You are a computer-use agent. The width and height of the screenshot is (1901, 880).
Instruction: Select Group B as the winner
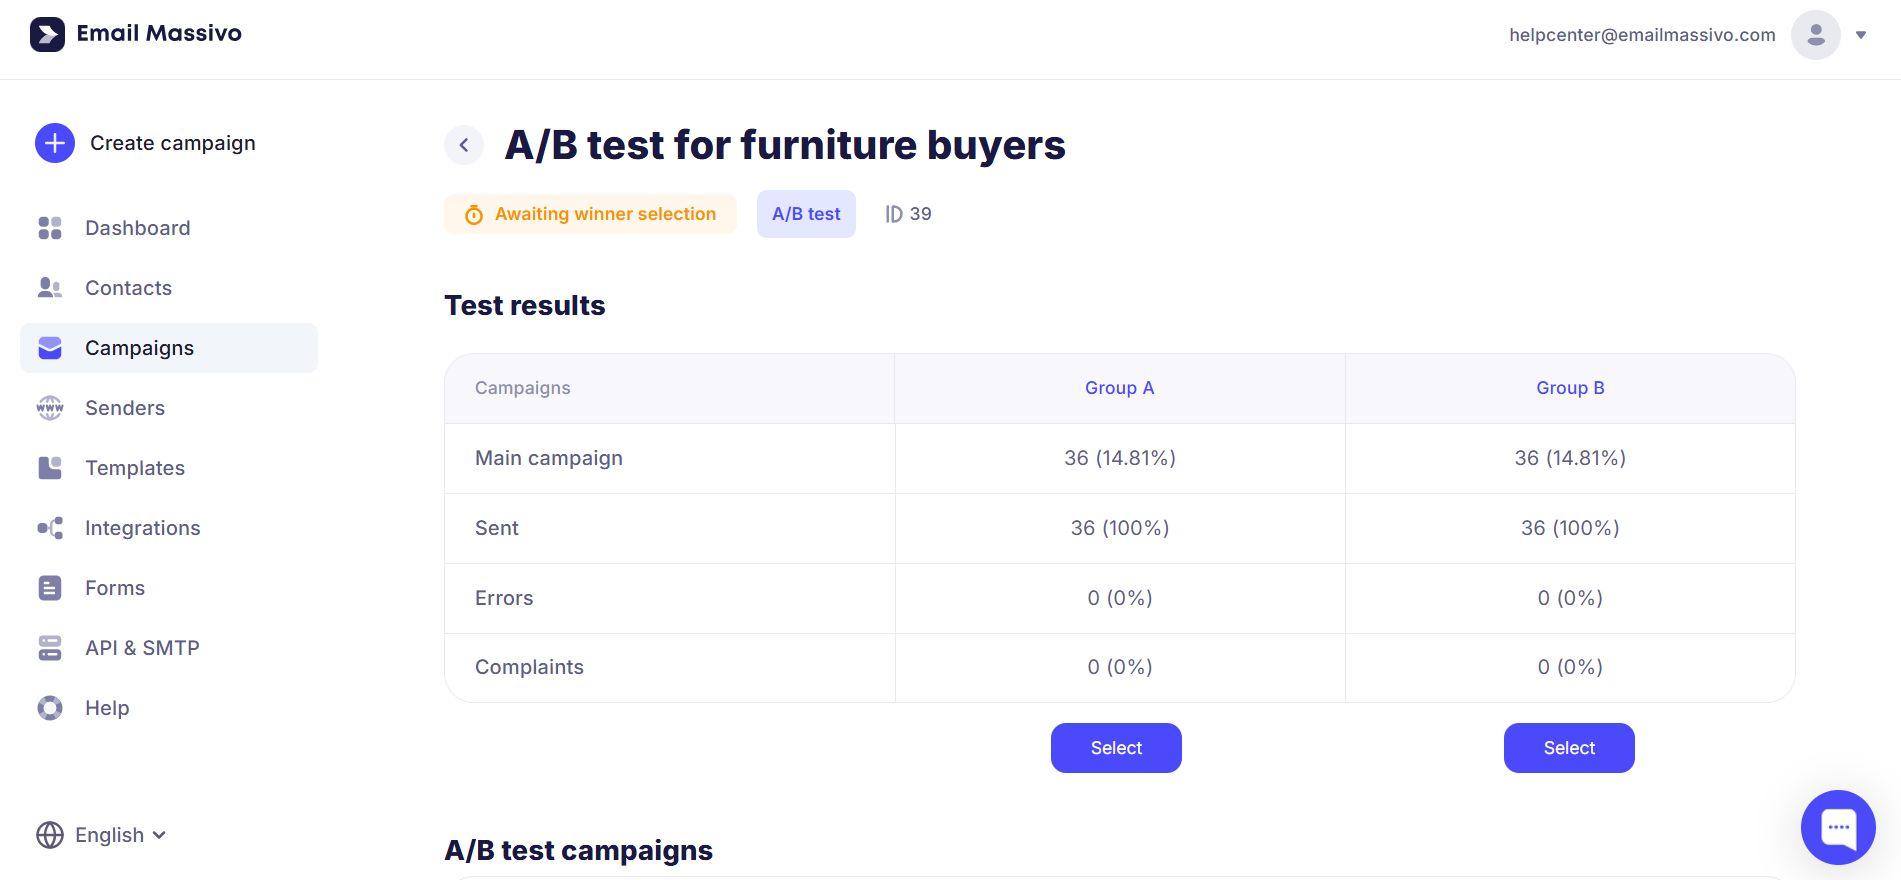(1568, 748)
